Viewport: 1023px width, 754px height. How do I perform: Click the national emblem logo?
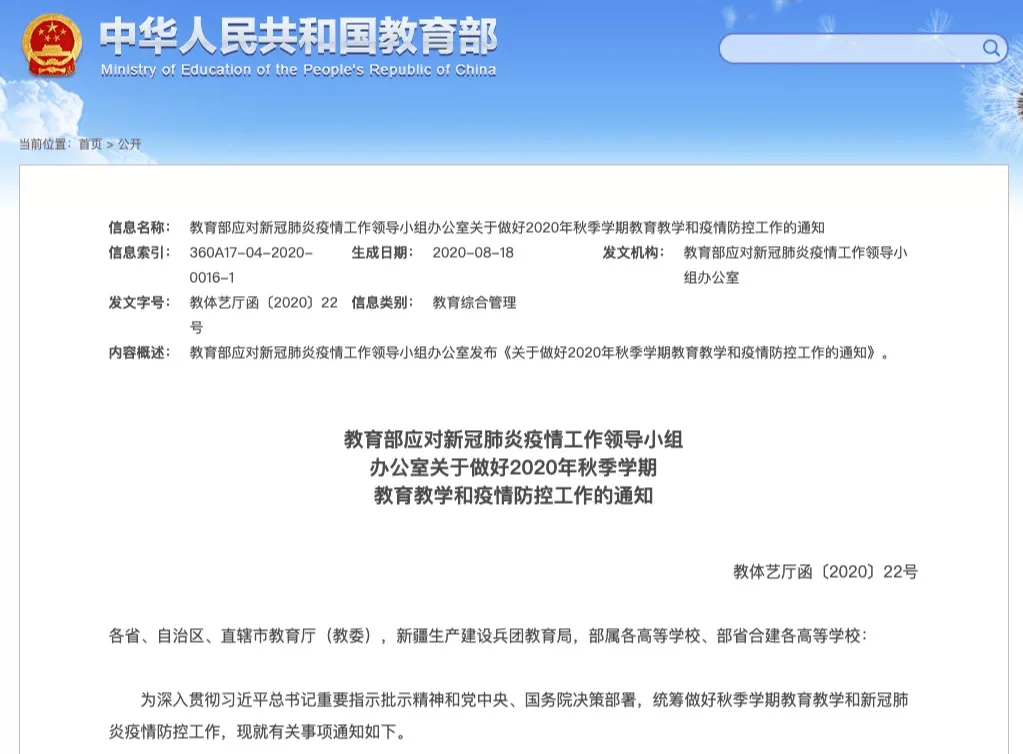53,46
